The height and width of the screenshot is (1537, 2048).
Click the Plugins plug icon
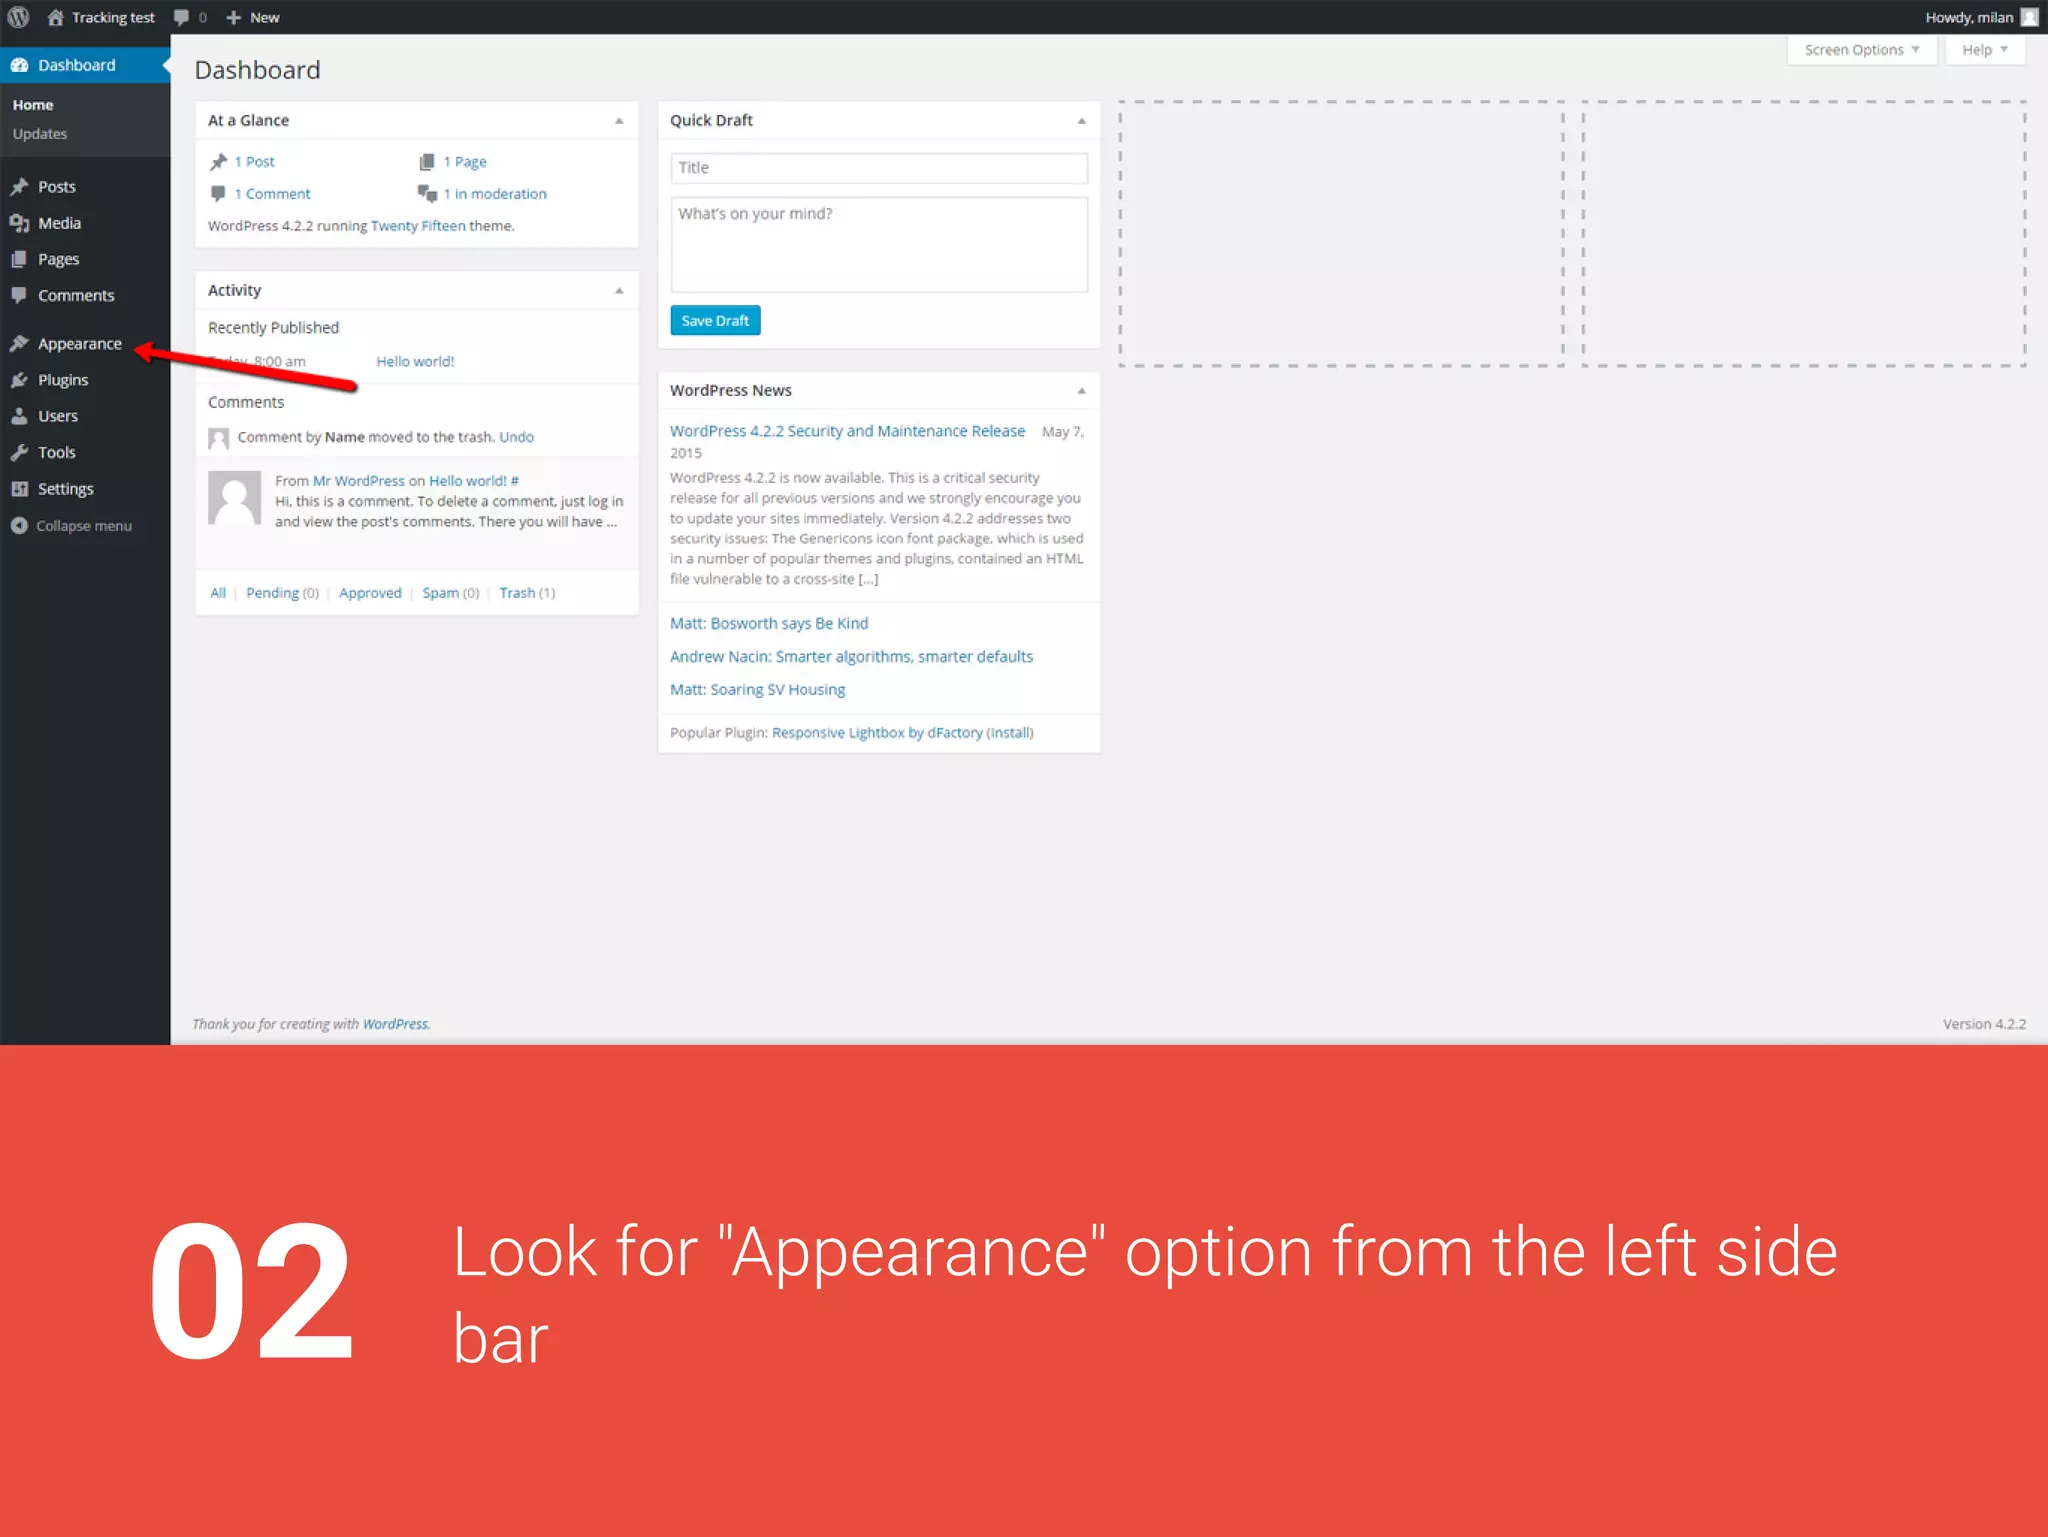(19, 380)
